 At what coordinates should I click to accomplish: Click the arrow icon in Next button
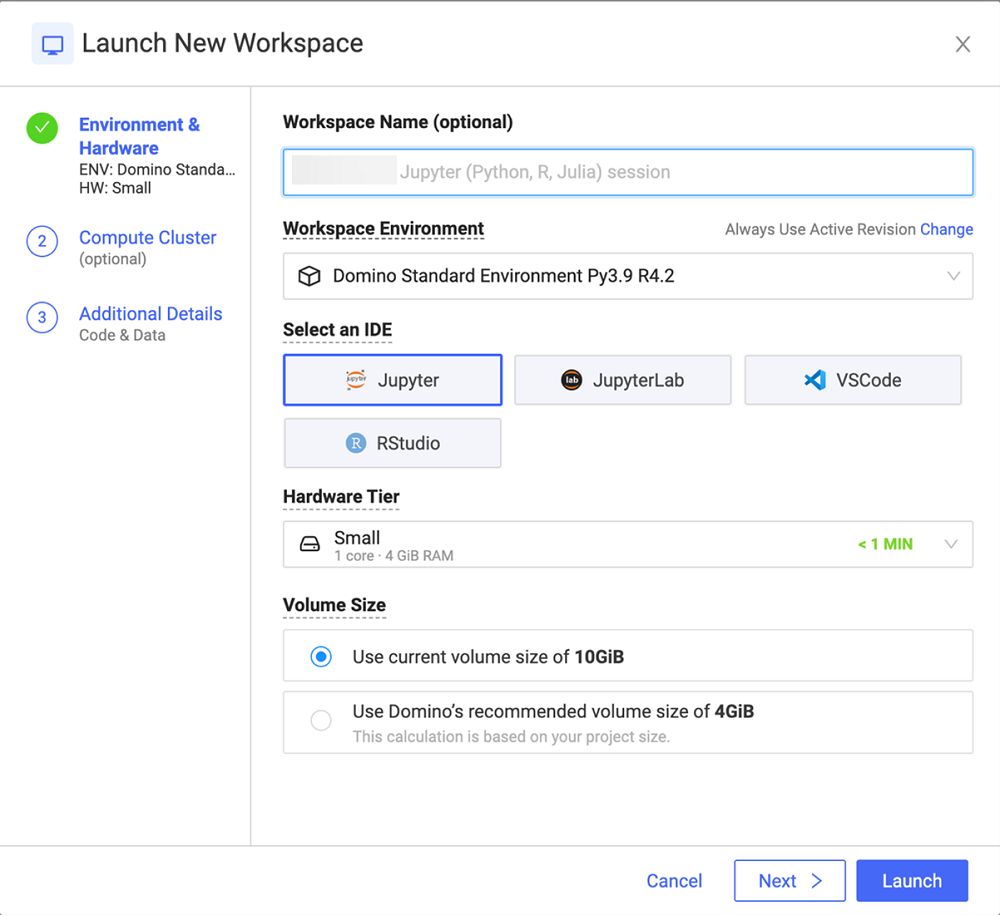coord(817,881)
